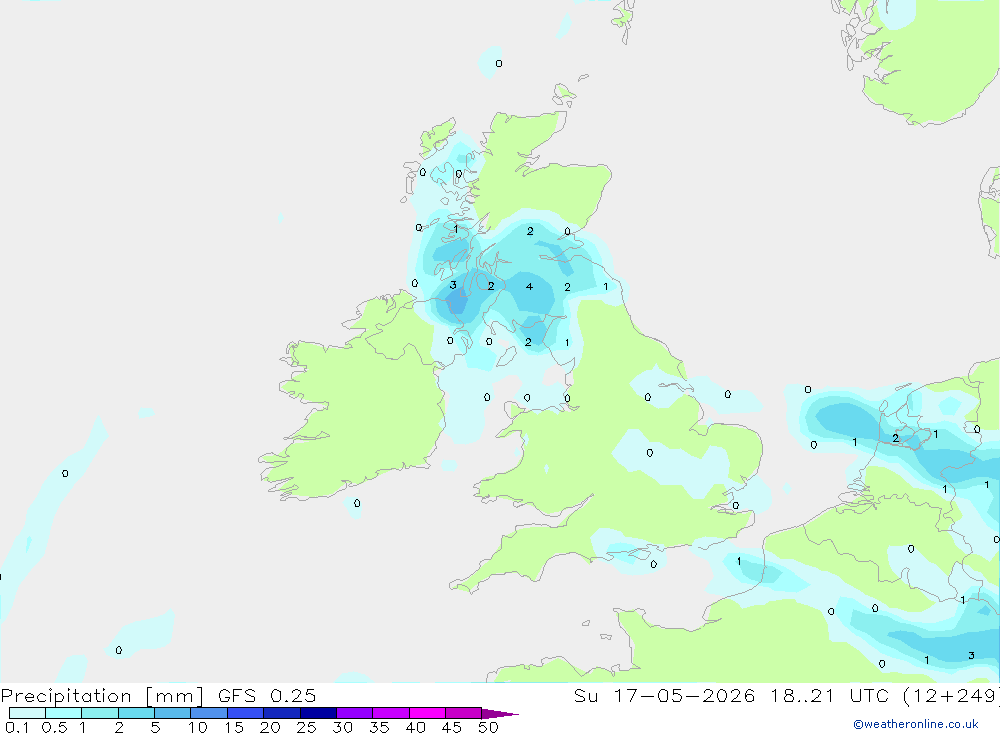Click the '20' legend scale label

(270, 727)
